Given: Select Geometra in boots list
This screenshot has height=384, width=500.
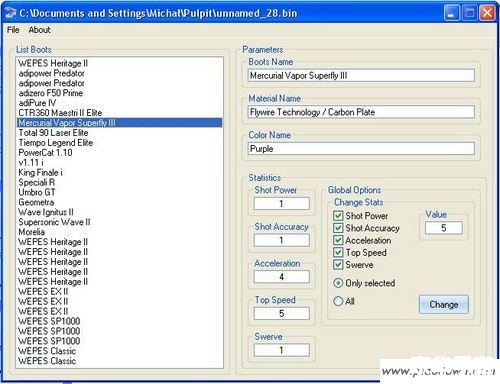Looking at the screenshot, I should point(119,202).
